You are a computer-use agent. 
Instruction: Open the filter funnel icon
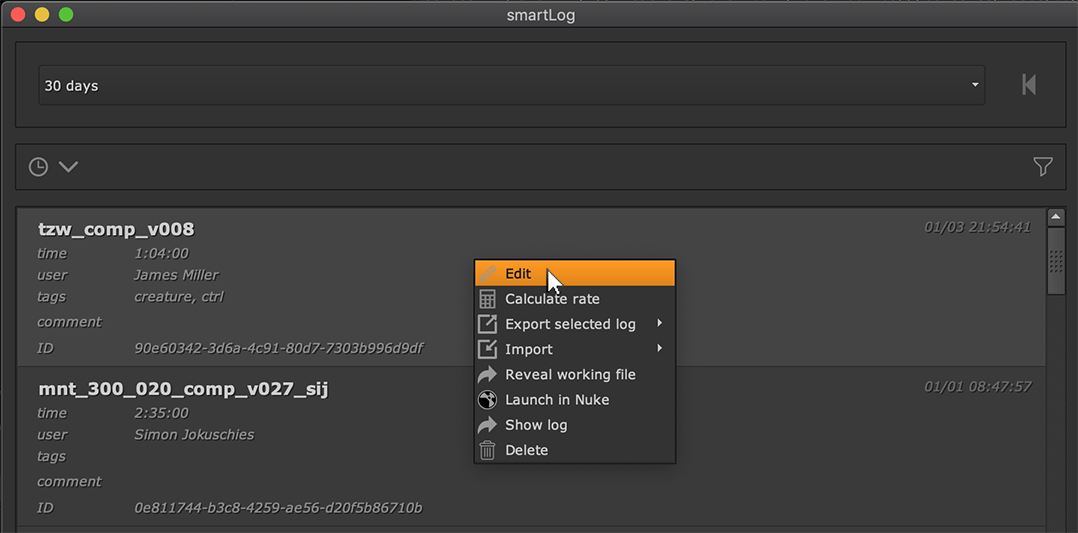pos(1043,167)
